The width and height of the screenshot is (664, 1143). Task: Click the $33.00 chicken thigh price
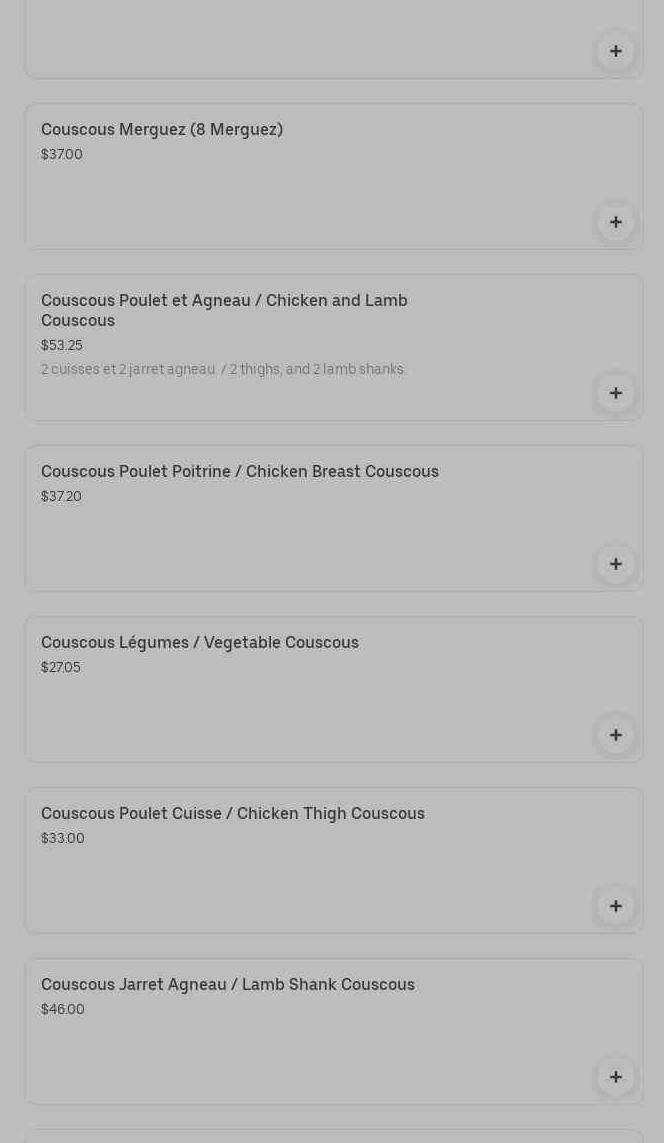click(x=63, y=838)
